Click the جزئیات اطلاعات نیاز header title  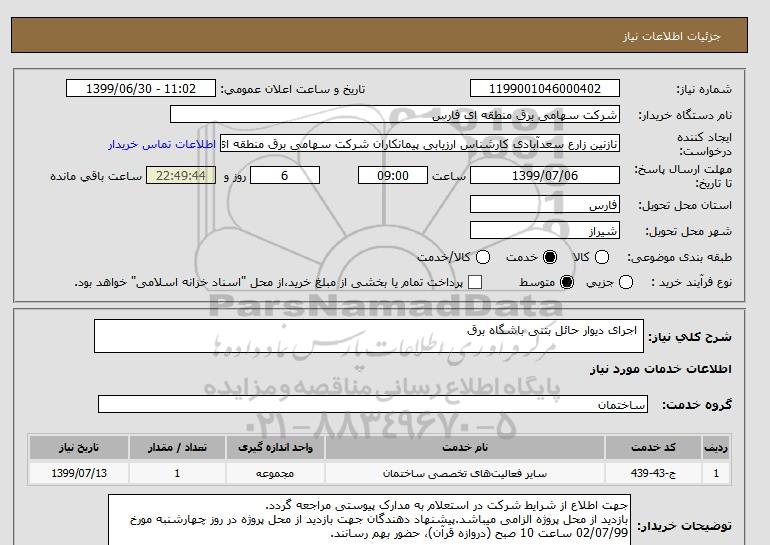click(x=671, y=36)
